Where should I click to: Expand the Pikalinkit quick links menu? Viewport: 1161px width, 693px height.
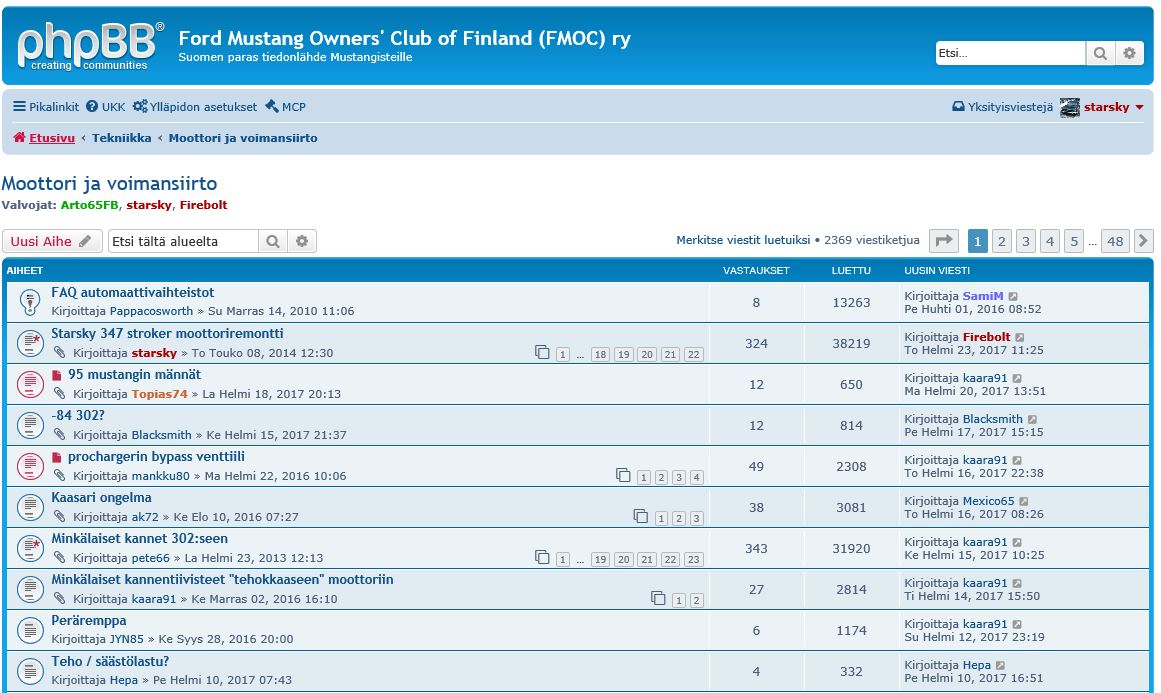pyautogui.click(x=46, y=107)
